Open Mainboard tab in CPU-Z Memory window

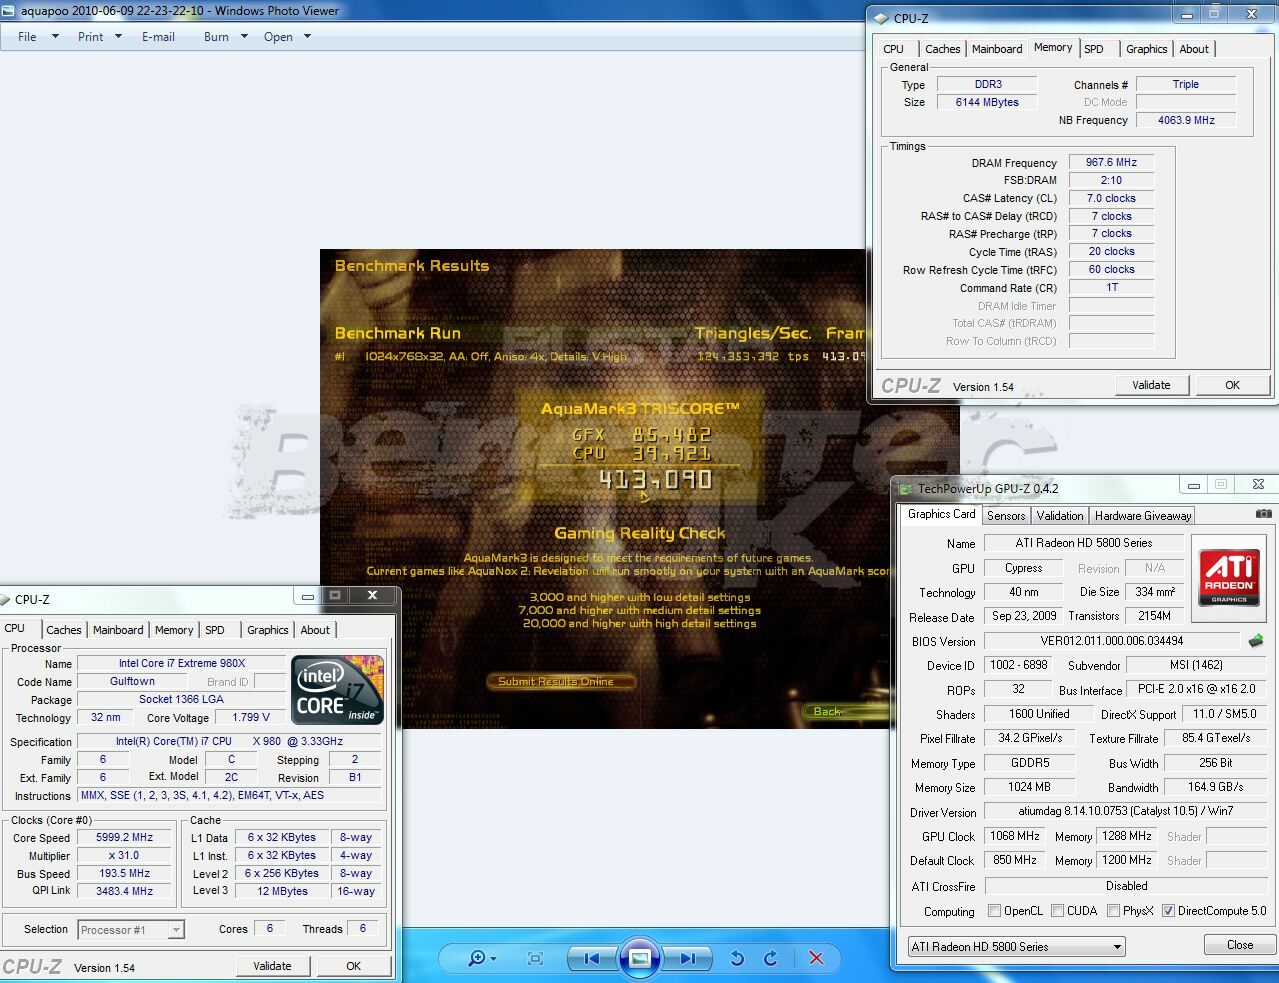coord(997,49)
